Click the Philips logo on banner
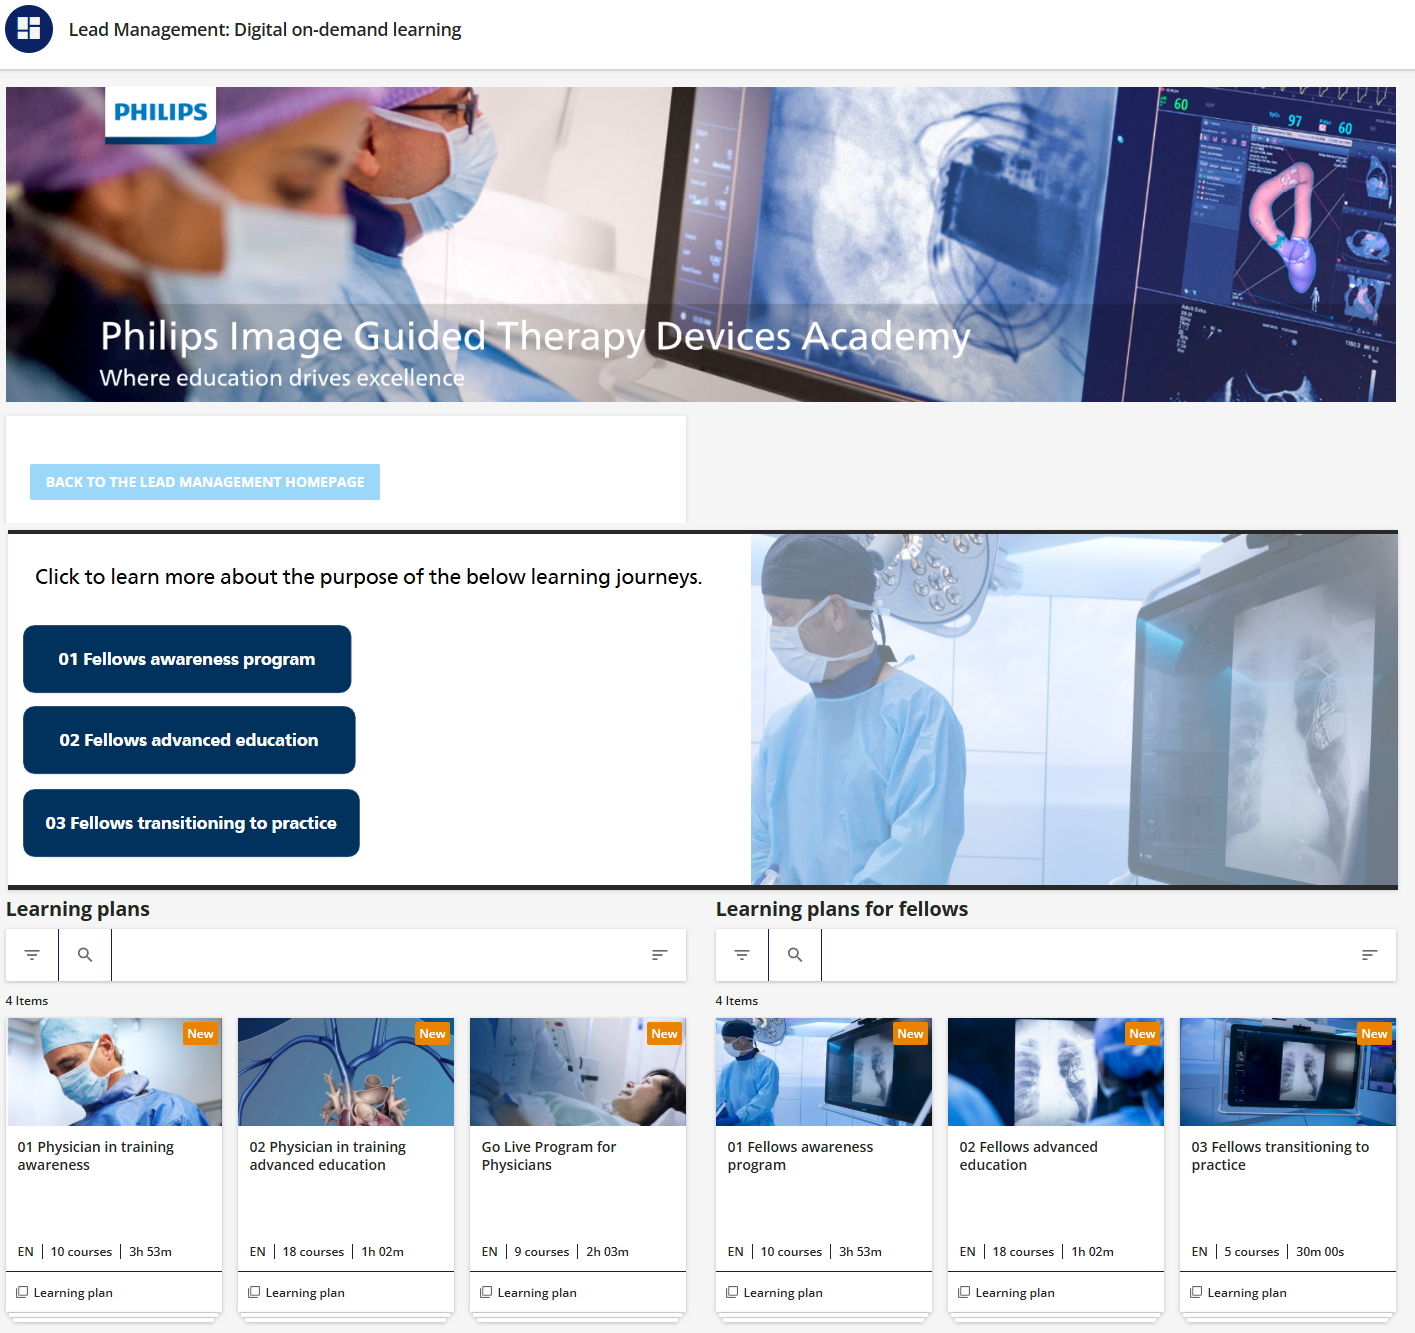The width and height of the screenshot is (1415, 1333). click(x=160, y=113)
